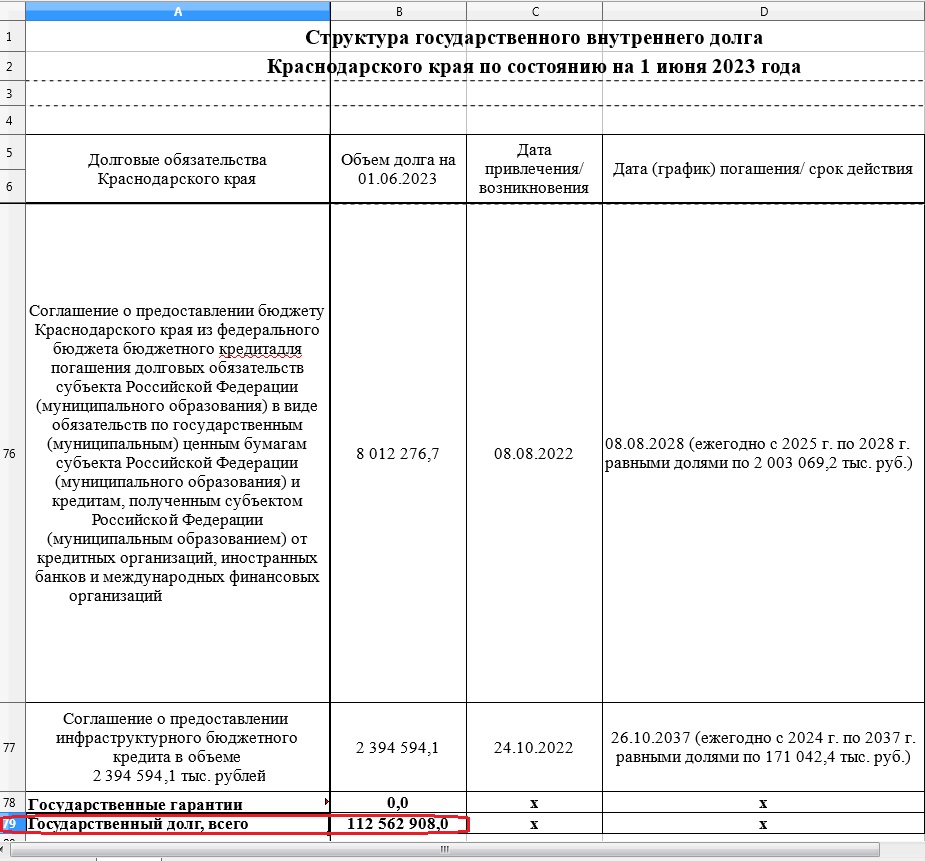Click subtitle 'Краснодарского края по состоянию на 1 июня 2023 года'
The height and width of the screenshot is (861, 925).
click(x=534, y=66)
